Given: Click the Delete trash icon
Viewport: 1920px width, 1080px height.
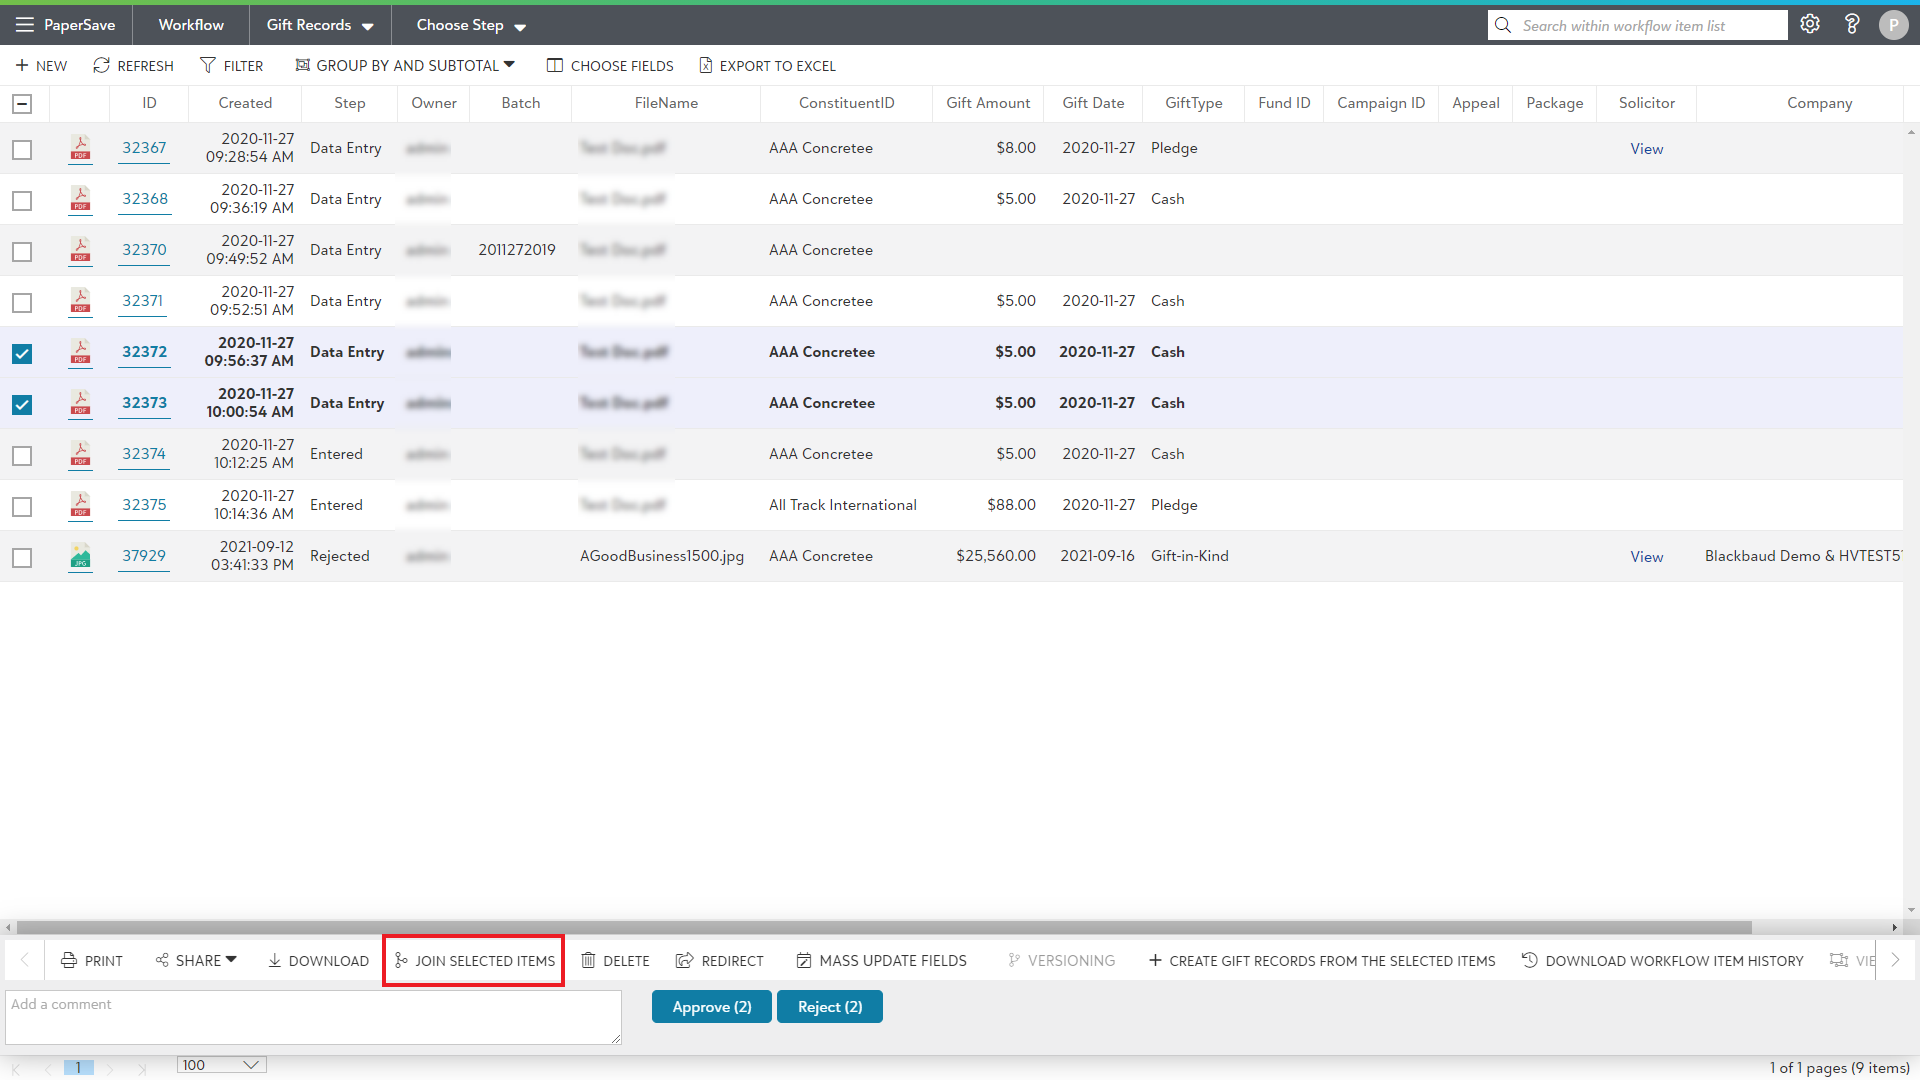Looking at the screenshot, I should pos(588,961).
